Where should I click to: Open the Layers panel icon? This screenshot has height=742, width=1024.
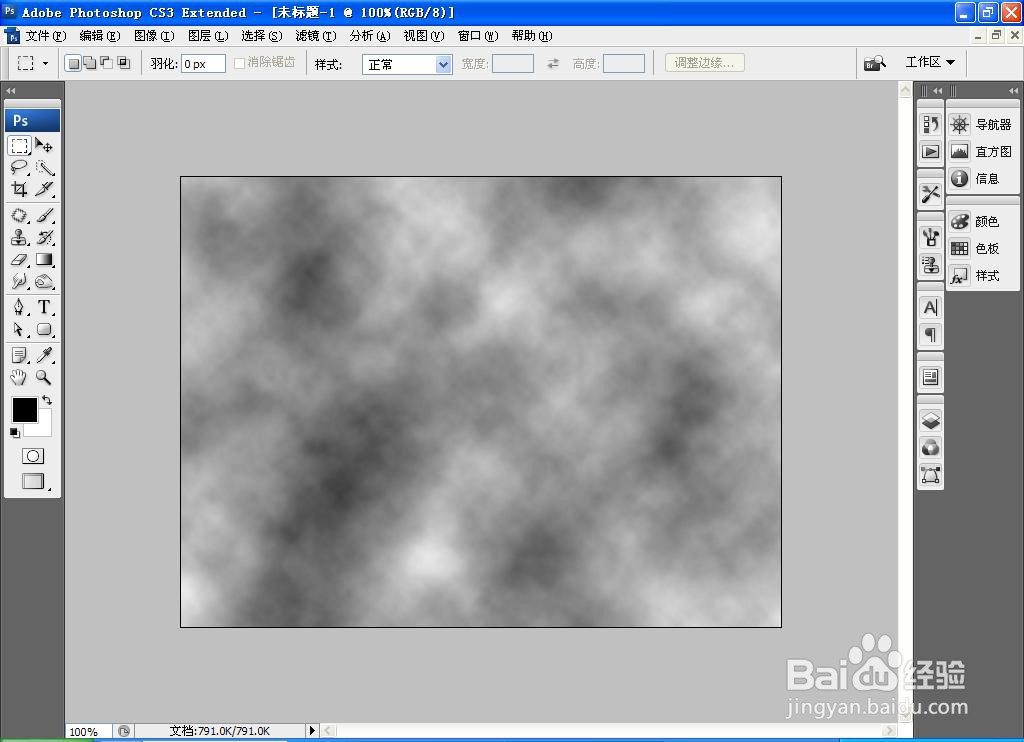(x=931, y=420)
